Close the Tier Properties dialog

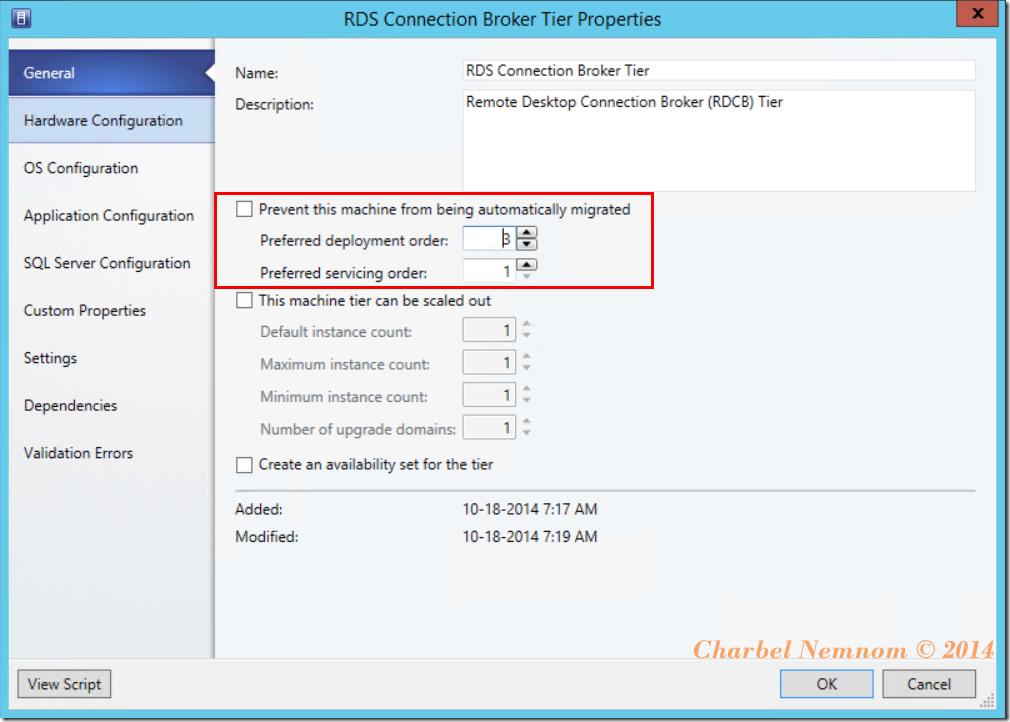(977, 14)
